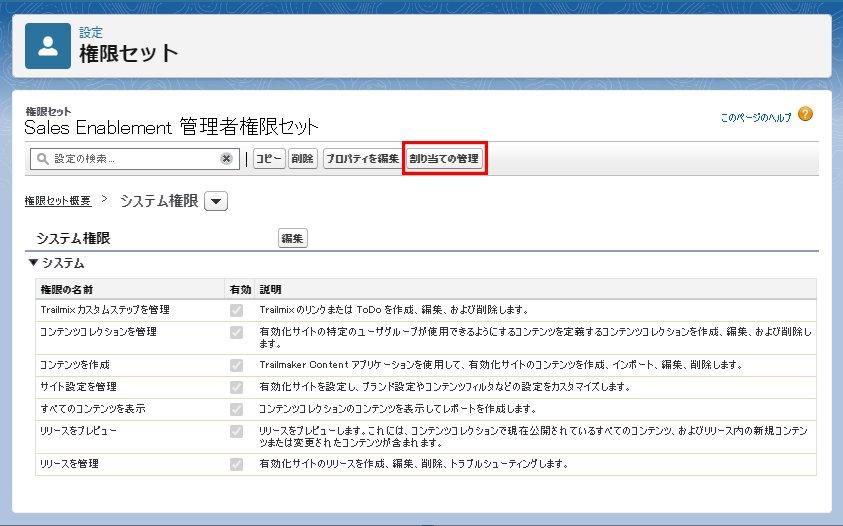Open the システム権限 dropdown arrow
Screen dimensions: 843x526
tap(216, 201)
